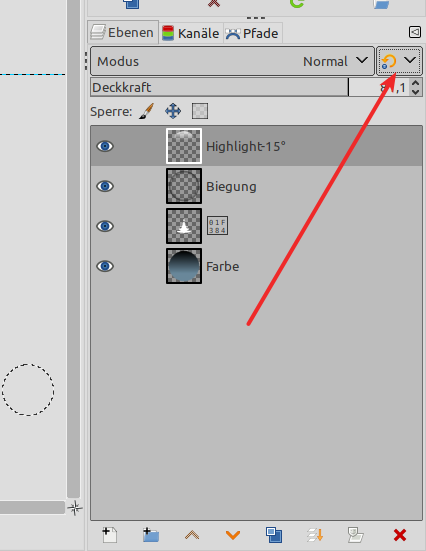Raise the selected layer
Viewport: 426px width, 551px height.
[192, 535]
